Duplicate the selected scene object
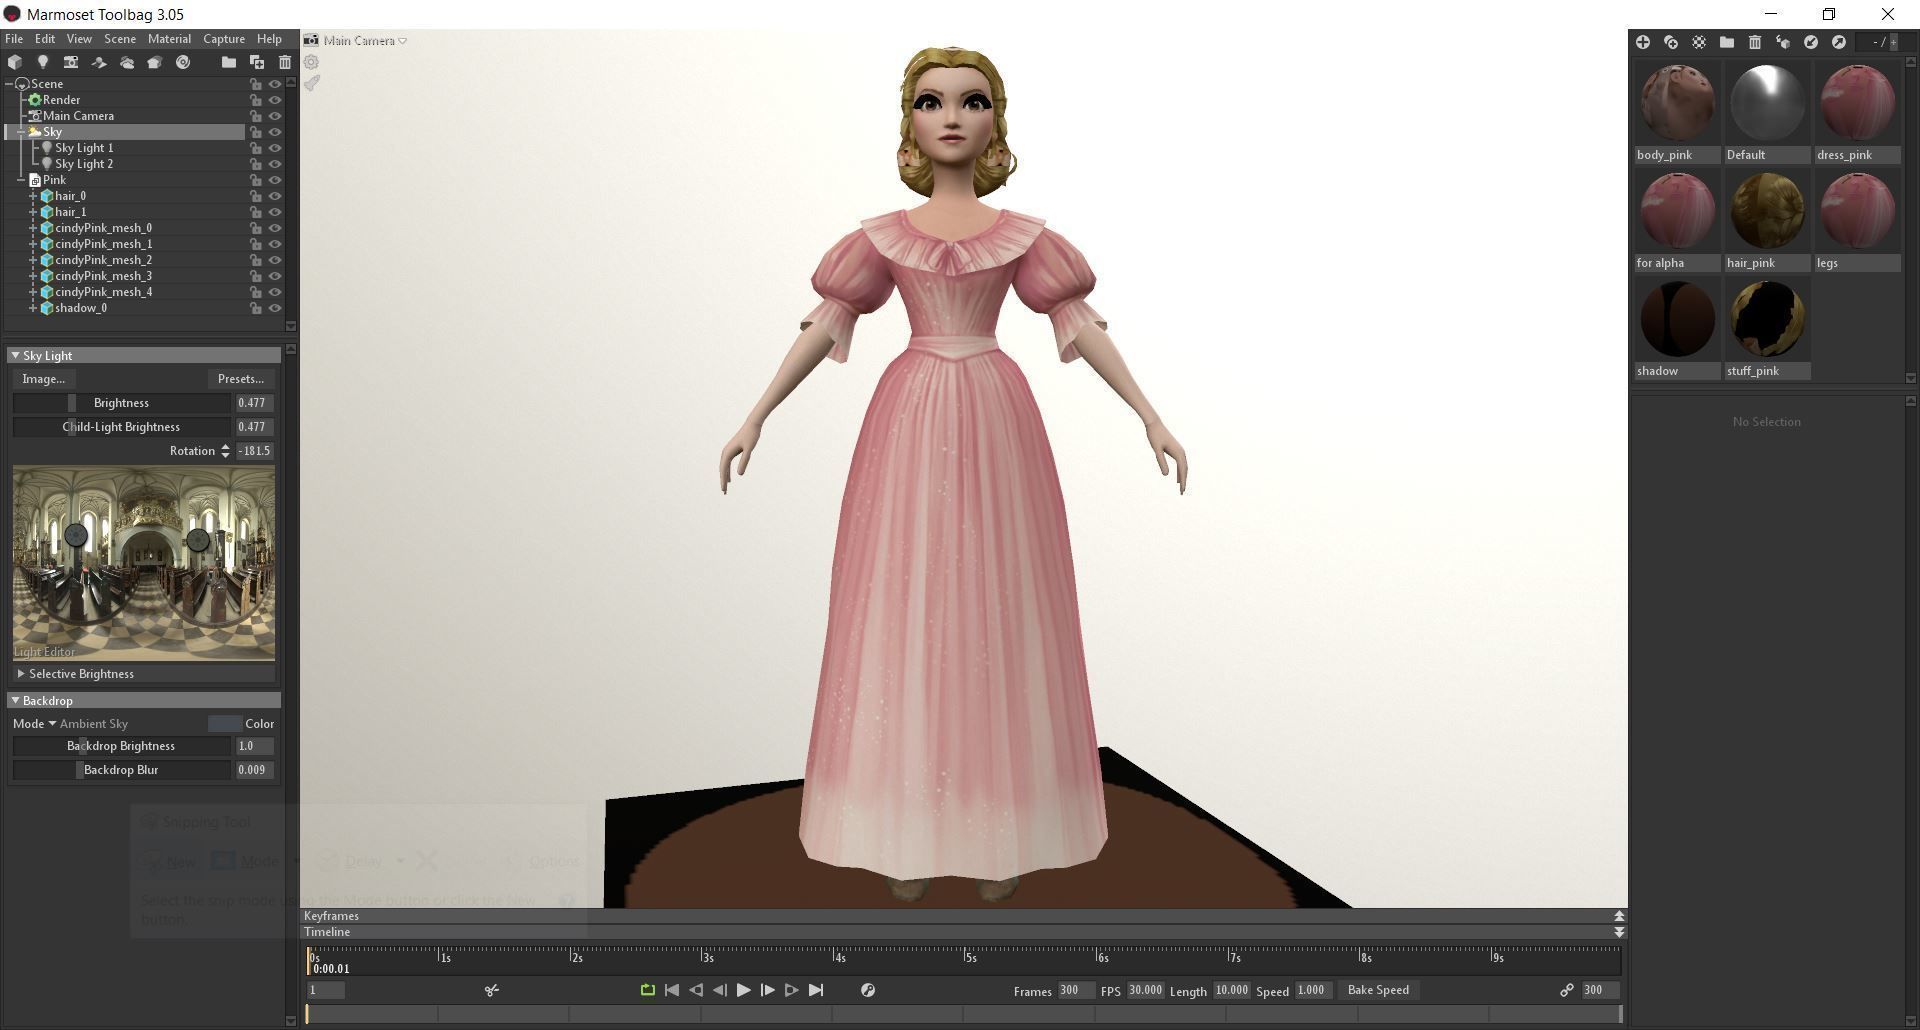Image resolution: width=1920 pixels, height=1030 pixels. pos(257,62)
